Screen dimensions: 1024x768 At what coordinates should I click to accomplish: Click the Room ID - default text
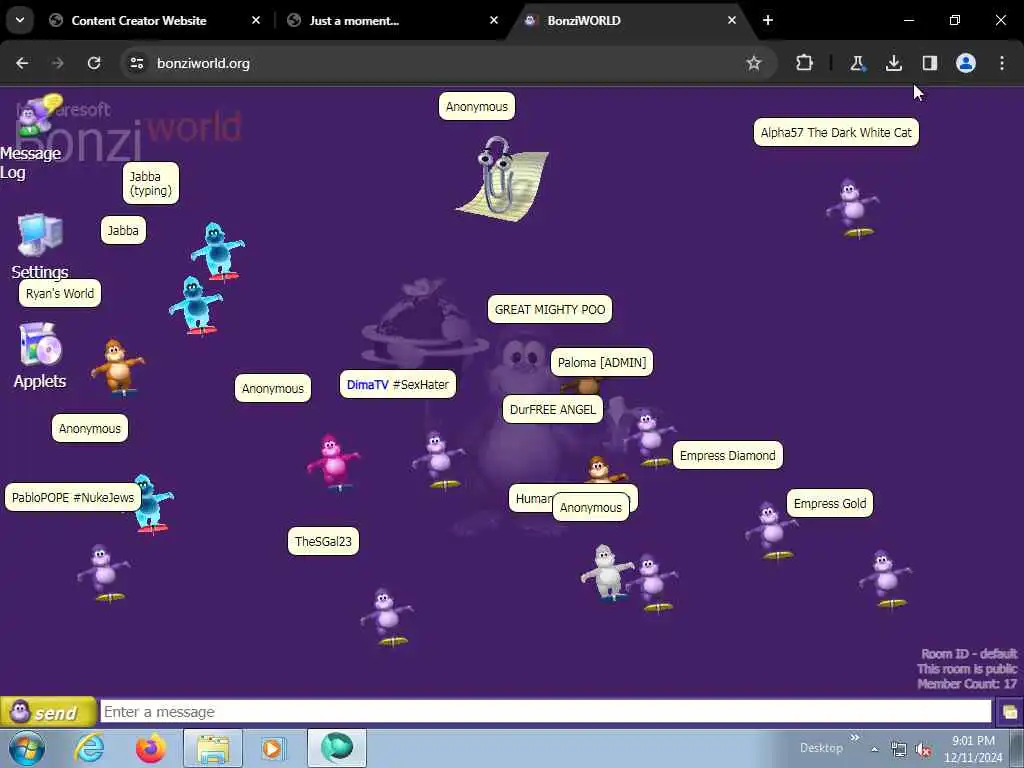(969, 654)
